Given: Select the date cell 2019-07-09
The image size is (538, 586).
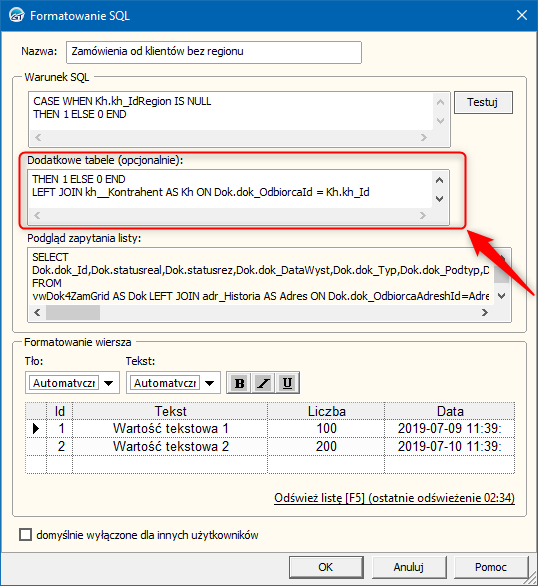Looking at the screenshot, I should (449, 428).
